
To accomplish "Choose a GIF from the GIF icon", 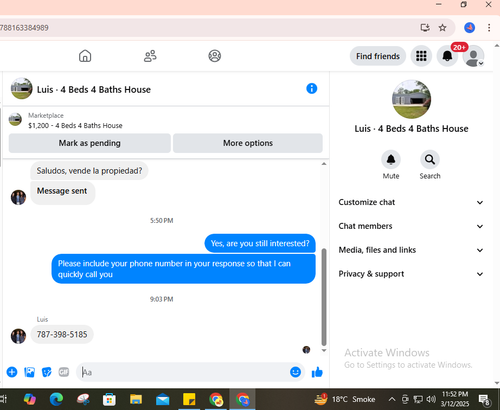I will 64,372.
